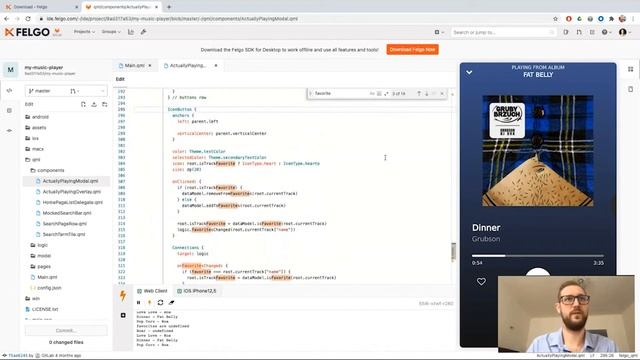Click the activity chart icon in the header
640x360 pixels.
[131, 32]
